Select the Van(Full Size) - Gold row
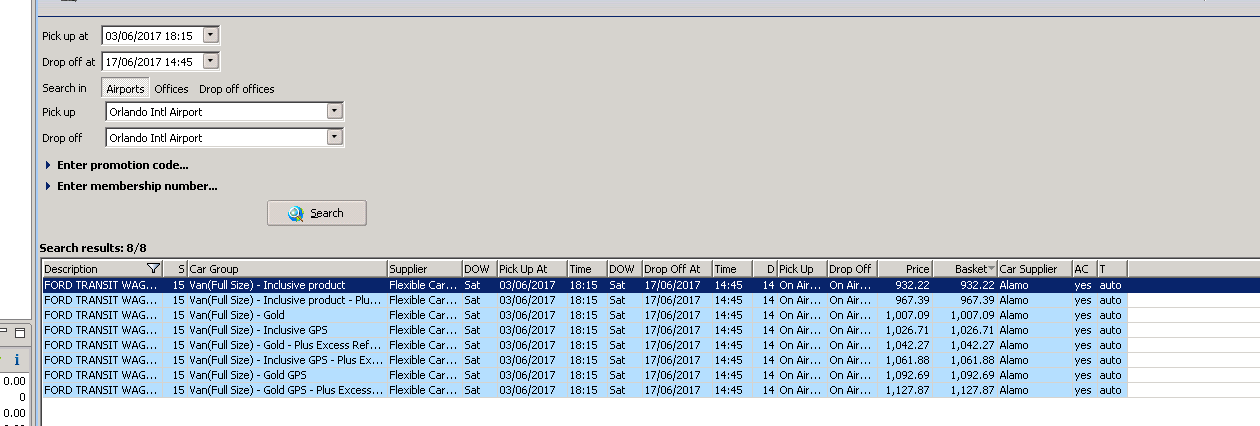Image resolution: width=1260 pixels, height=426 pixels. pyautogui.click(x=584, y=315)
